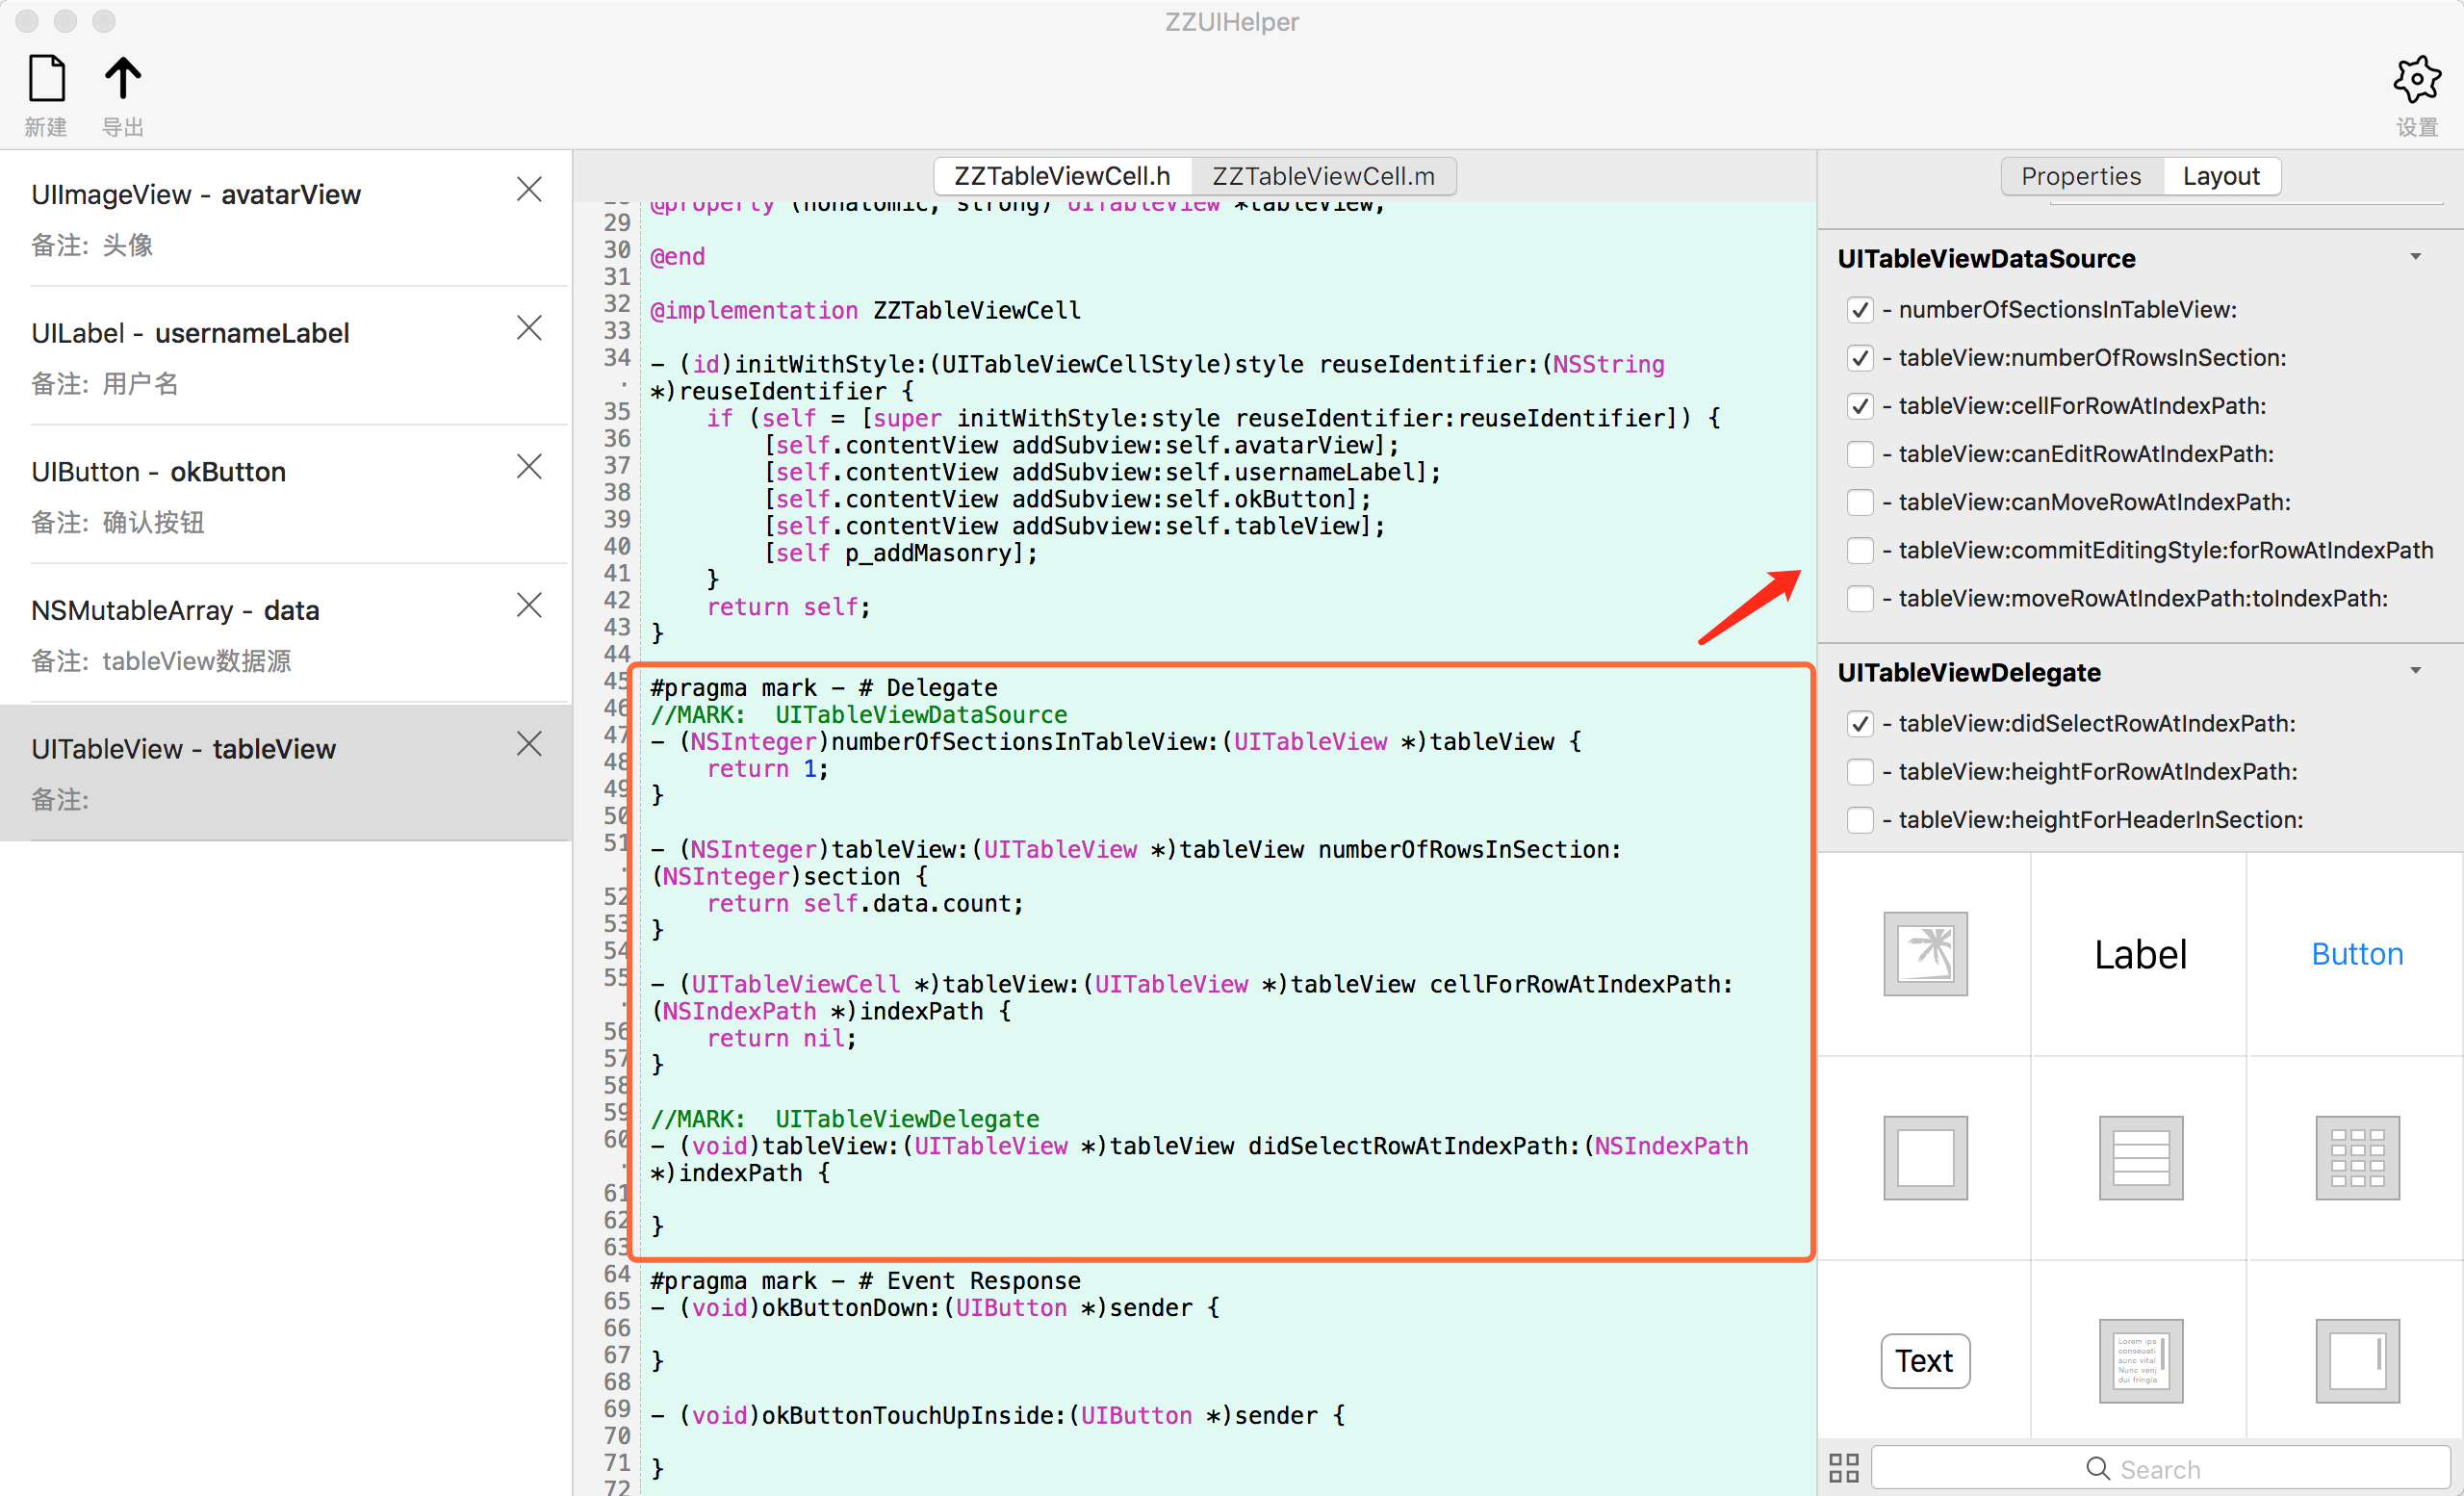Toggle the grid layout icon beside Search
Screen dimensions: 2464x1496
pos(1843,1468)
